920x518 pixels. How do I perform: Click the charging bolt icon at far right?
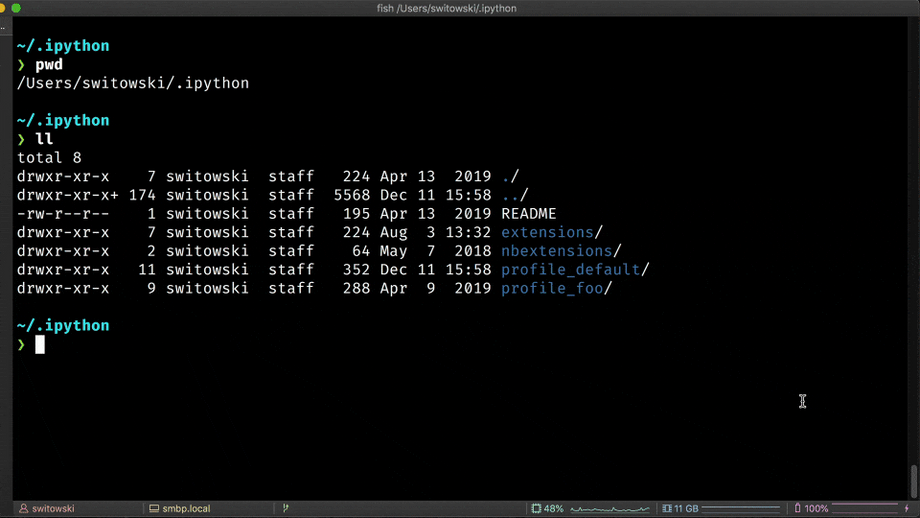[x=907, y=509]
